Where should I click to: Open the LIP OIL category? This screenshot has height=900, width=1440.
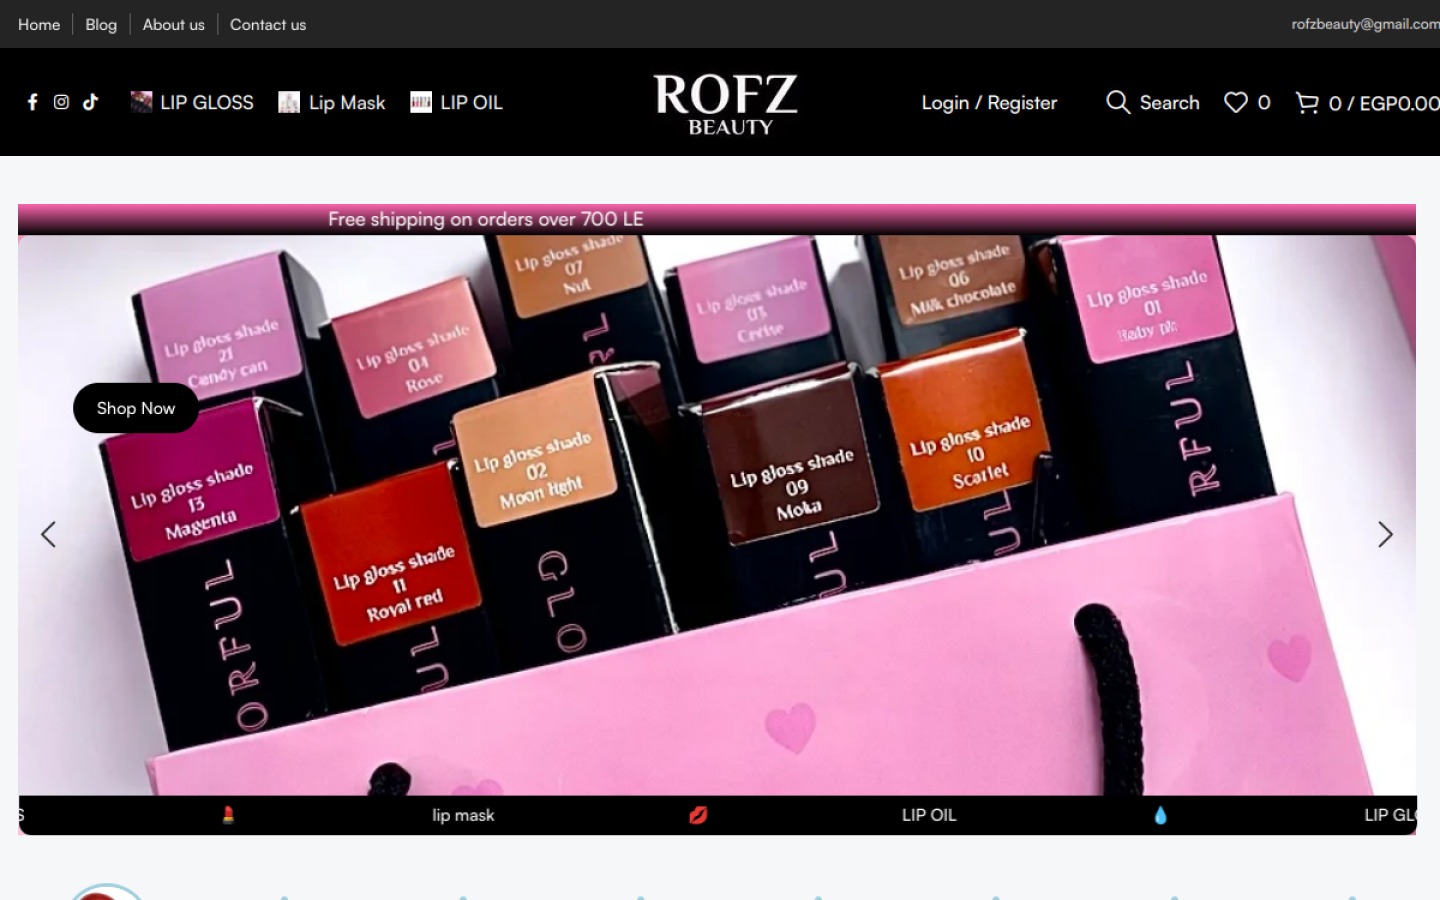coord(471,102)
